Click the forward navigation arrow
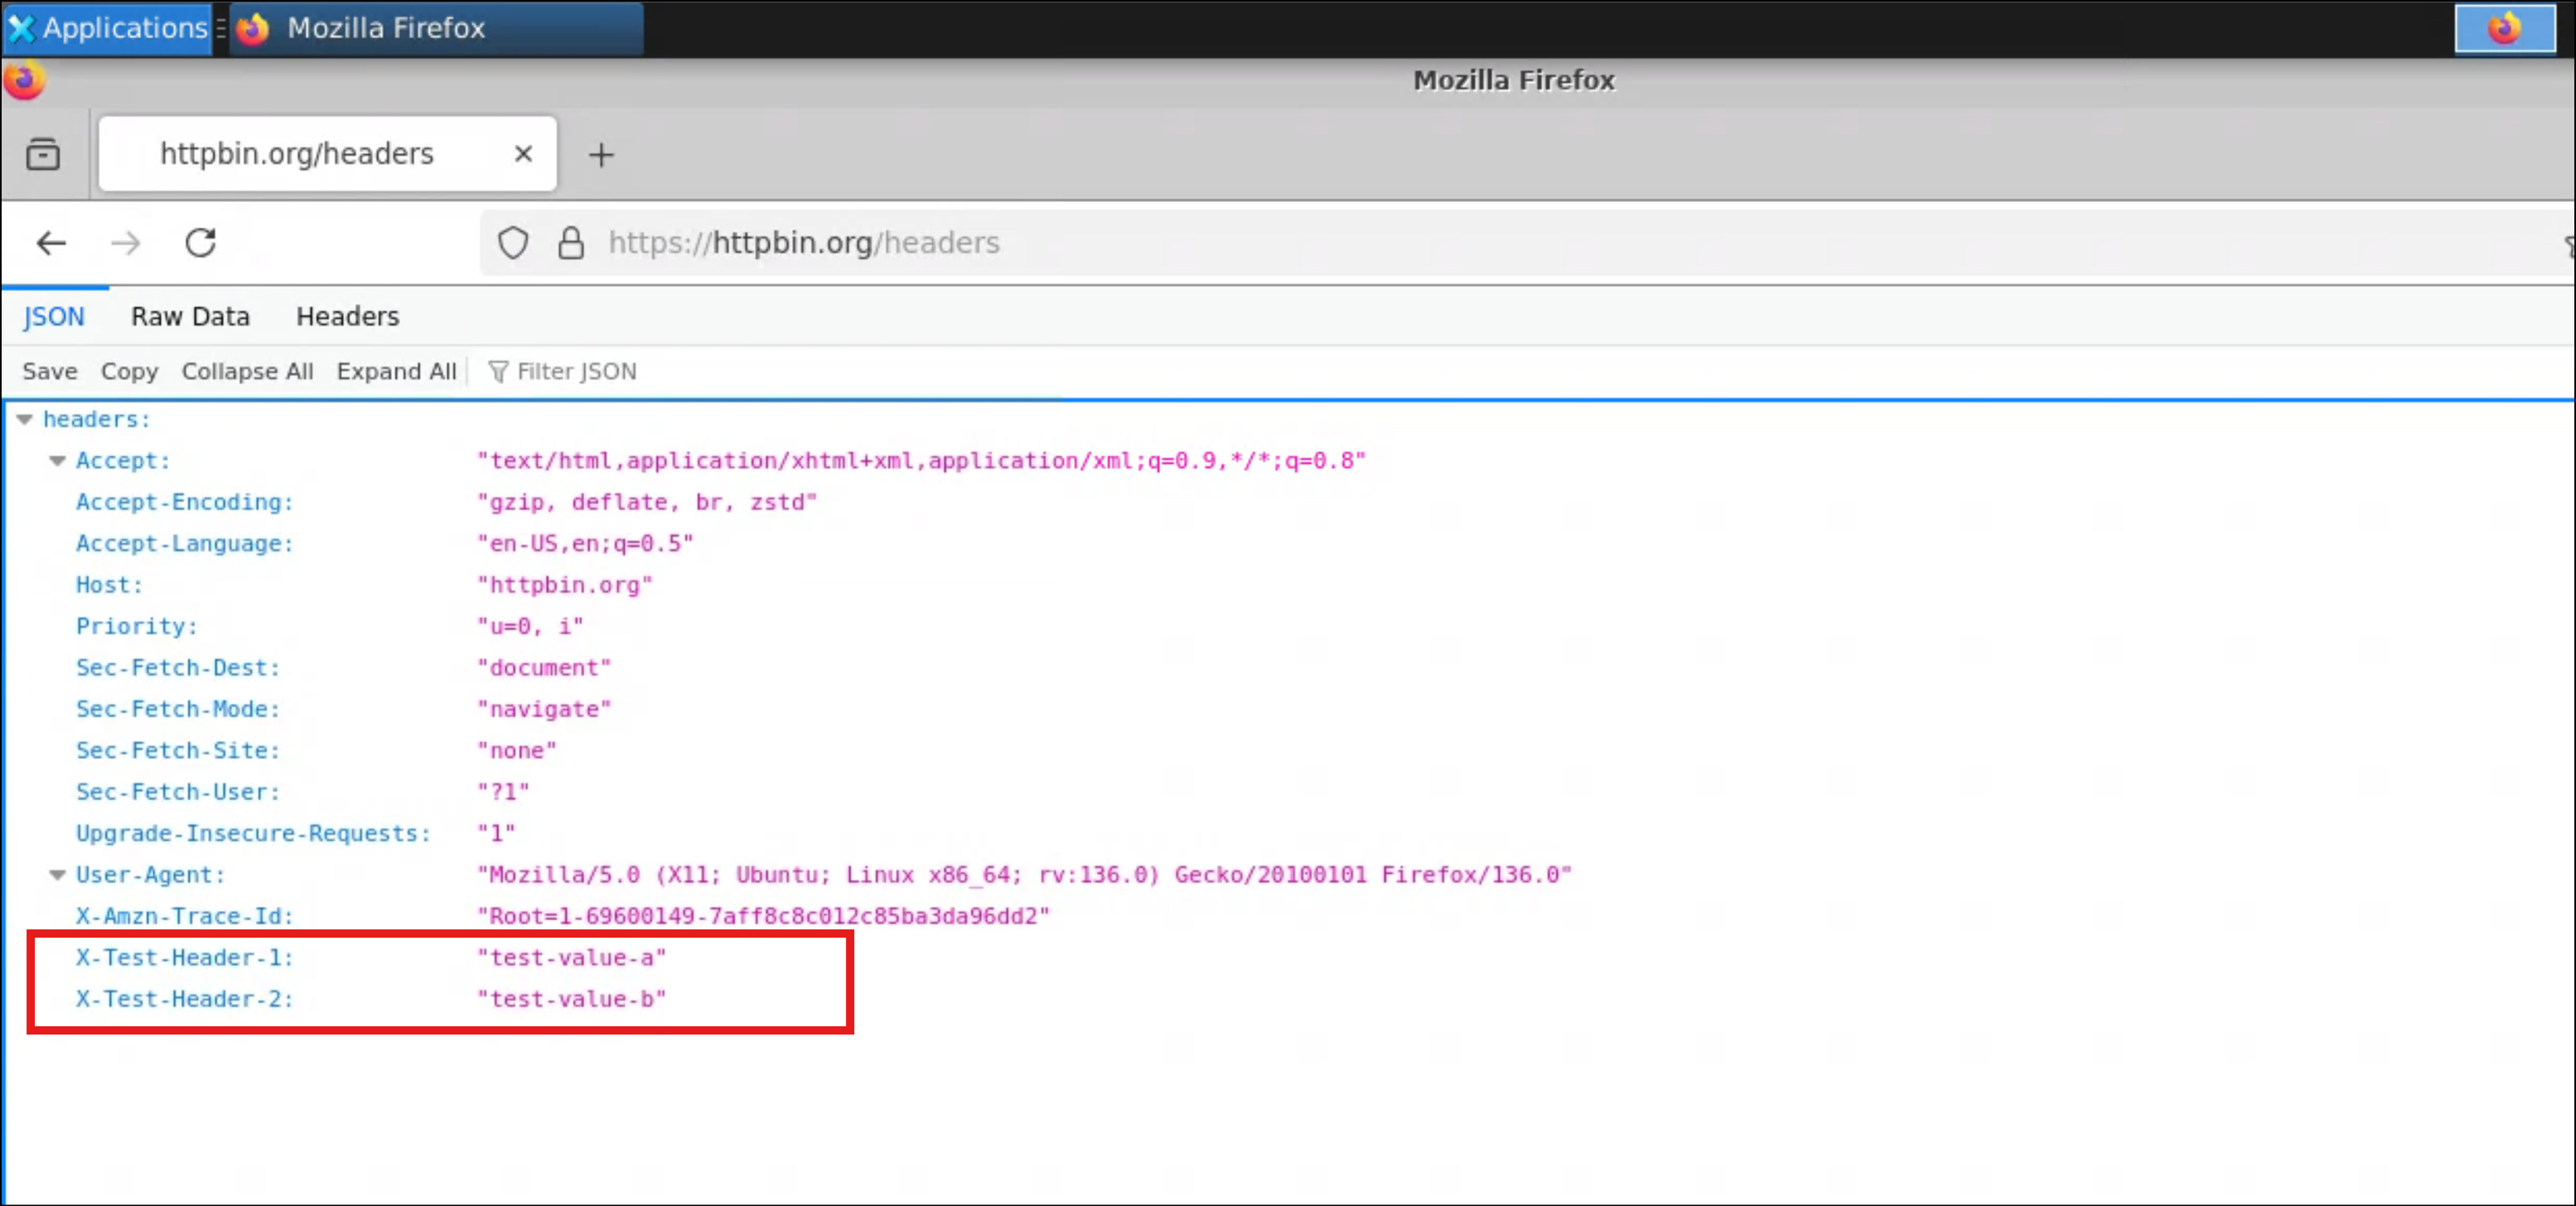Viewport: 2576px width, 1206px height. pos(126,243)
